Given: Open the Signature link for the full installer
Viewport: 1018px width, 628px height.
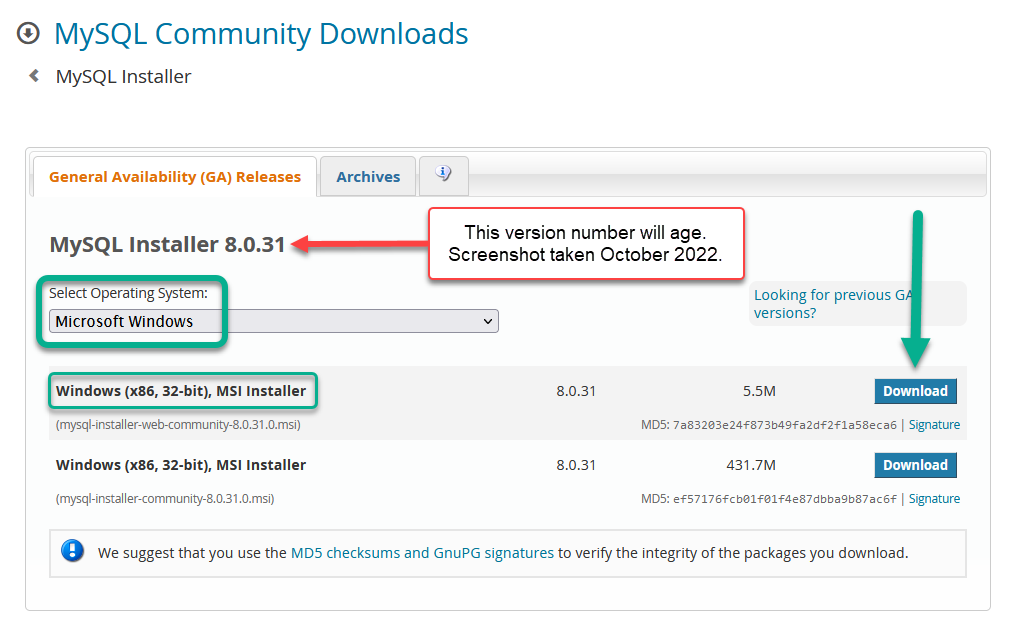Looking at the screenshot, I should click(x=934, y=498).
